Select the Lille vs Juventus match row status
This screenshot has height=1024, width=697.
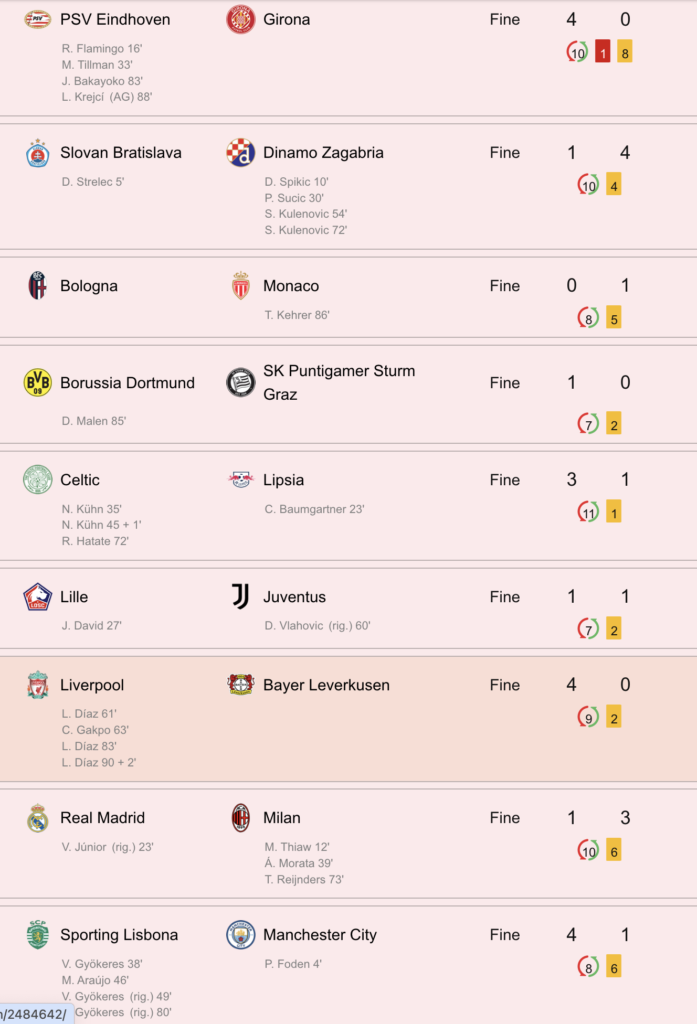[504, 597]
